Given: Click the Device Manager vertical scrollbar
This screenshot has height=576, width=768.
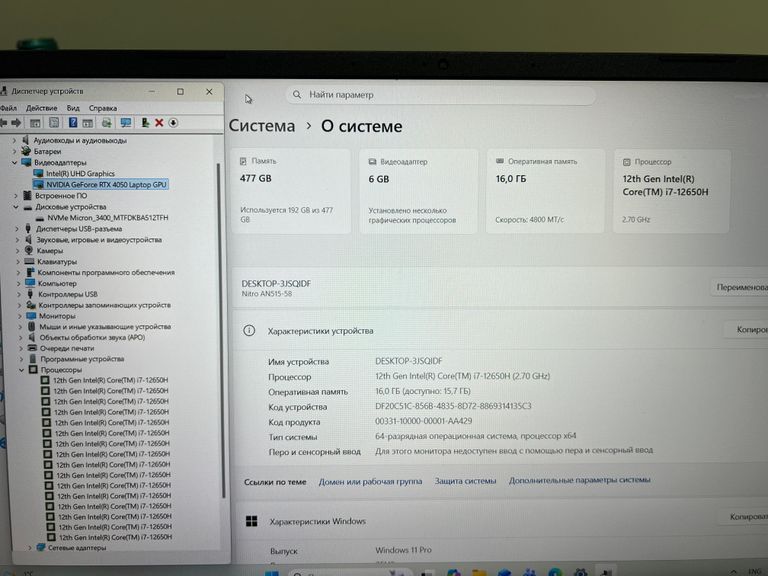Looking at the screenshot, I should 220,331.
